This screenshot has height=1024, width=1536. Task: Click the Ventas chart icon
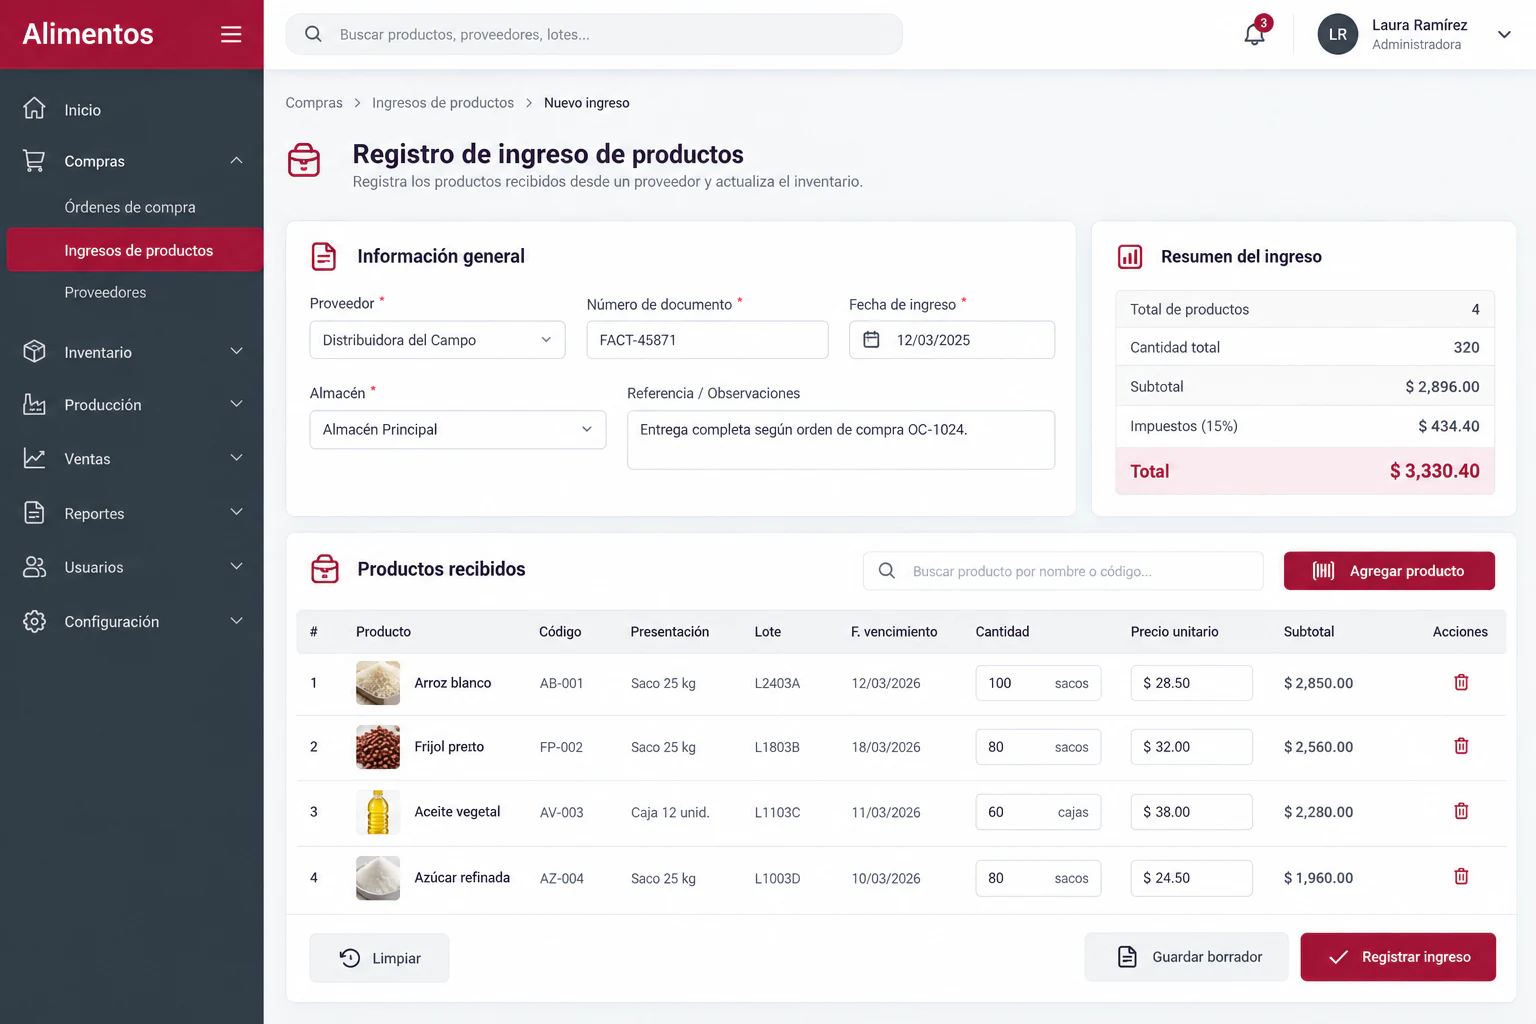[34, 458]
